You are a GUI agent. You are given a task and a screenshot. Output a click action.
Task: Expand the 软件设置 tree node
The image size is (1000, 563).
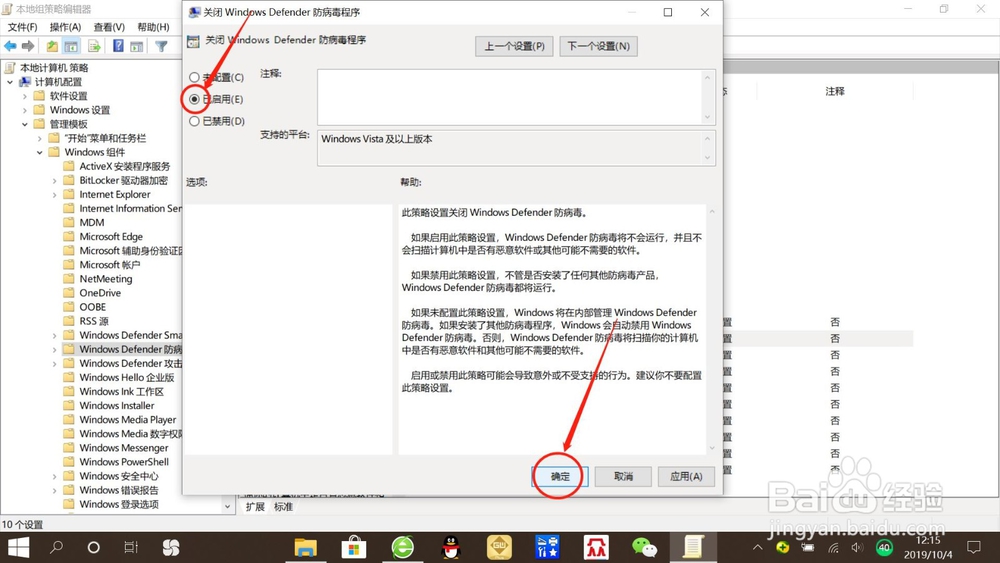[25, 96]
